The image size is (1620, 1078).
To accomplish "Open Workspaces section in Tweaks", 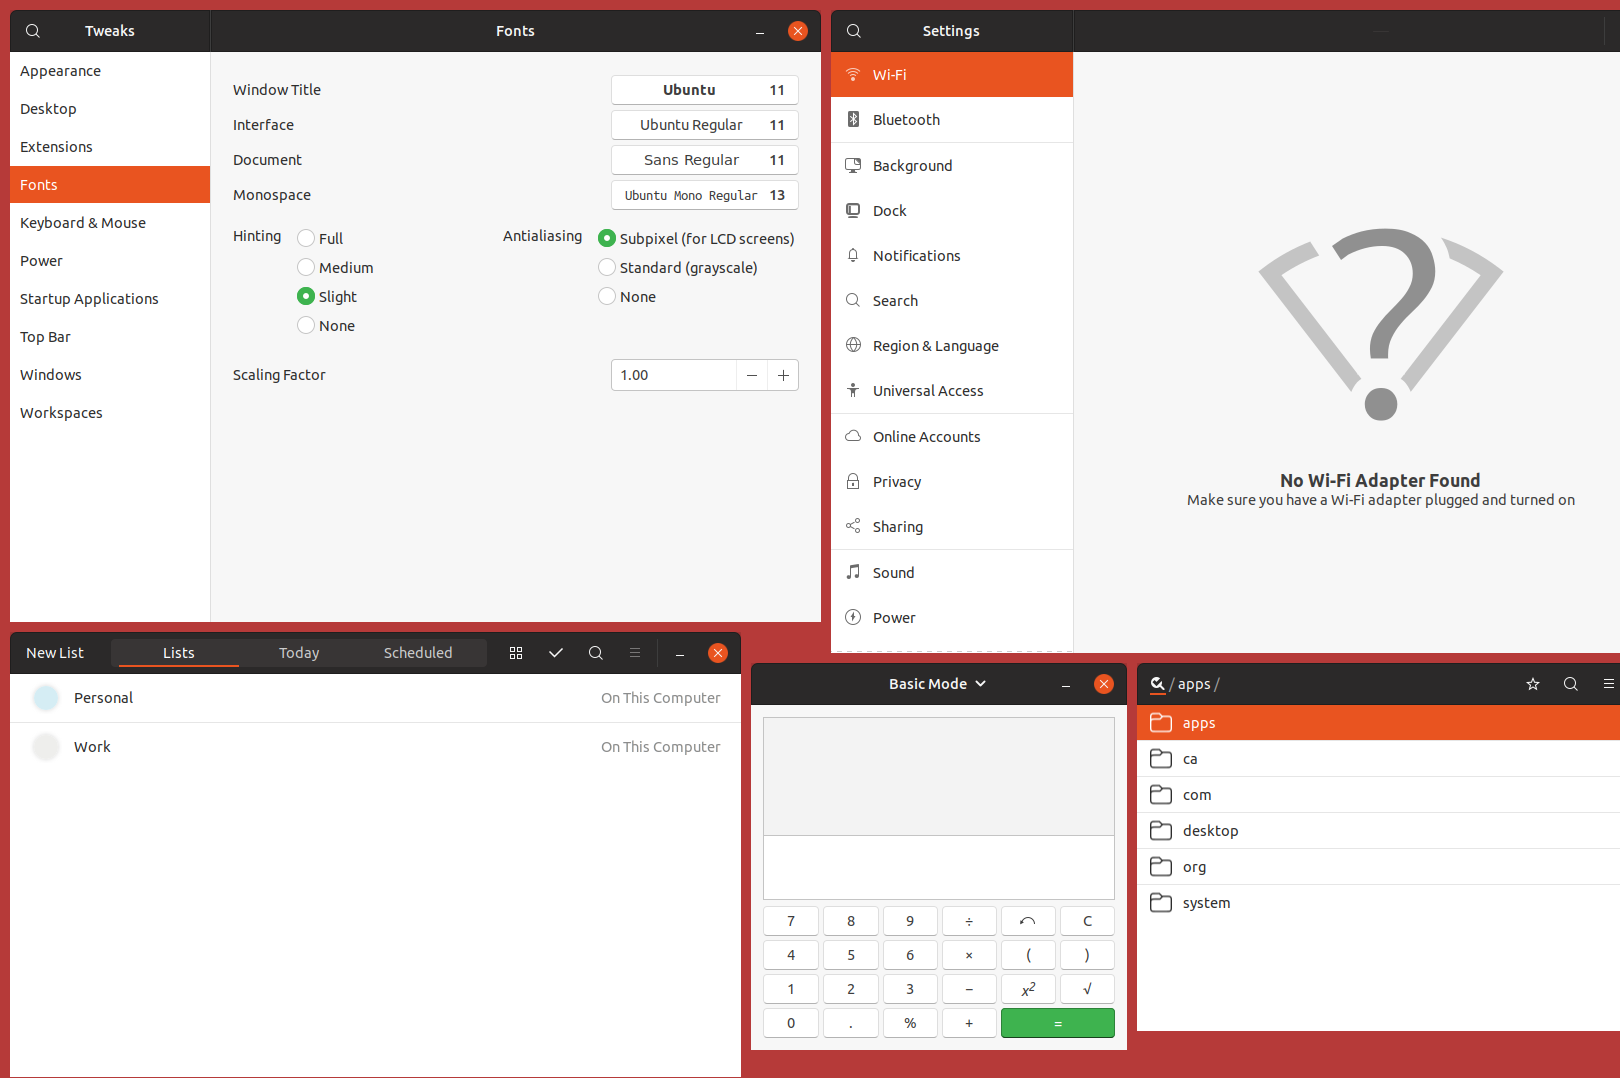I will 110,413.
